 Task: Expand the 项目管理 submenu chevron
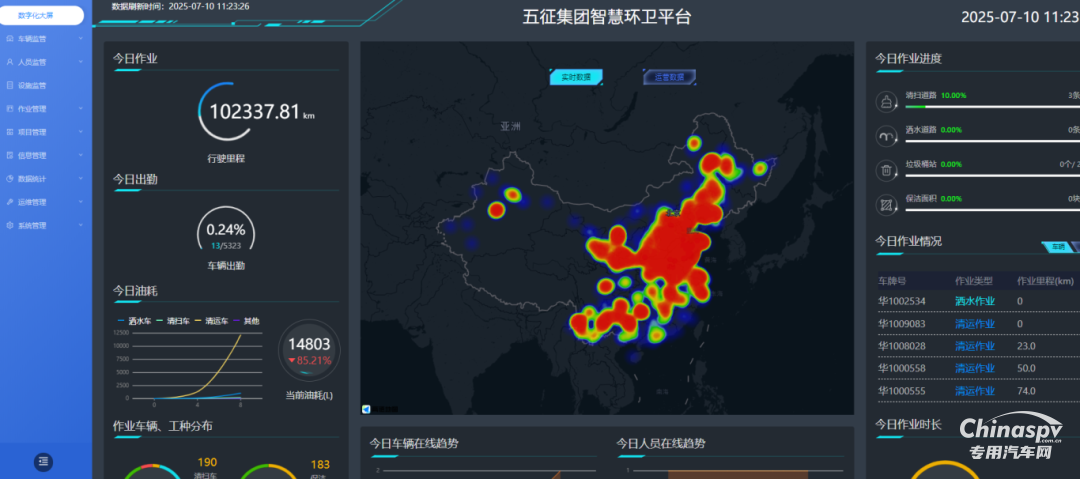click(x=81, y=132)
